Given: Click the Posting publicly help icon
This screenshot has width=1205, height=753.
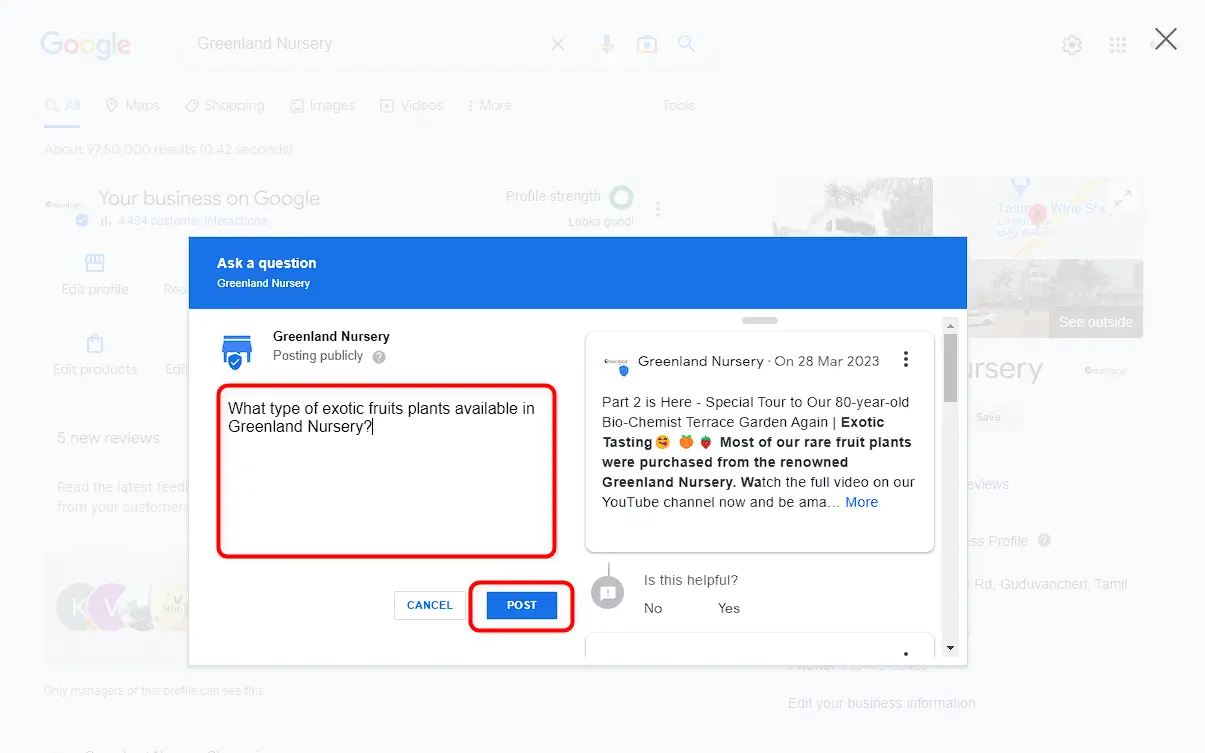Looking at the screenshot, I should pyautogui.click(x=379, y=356).
